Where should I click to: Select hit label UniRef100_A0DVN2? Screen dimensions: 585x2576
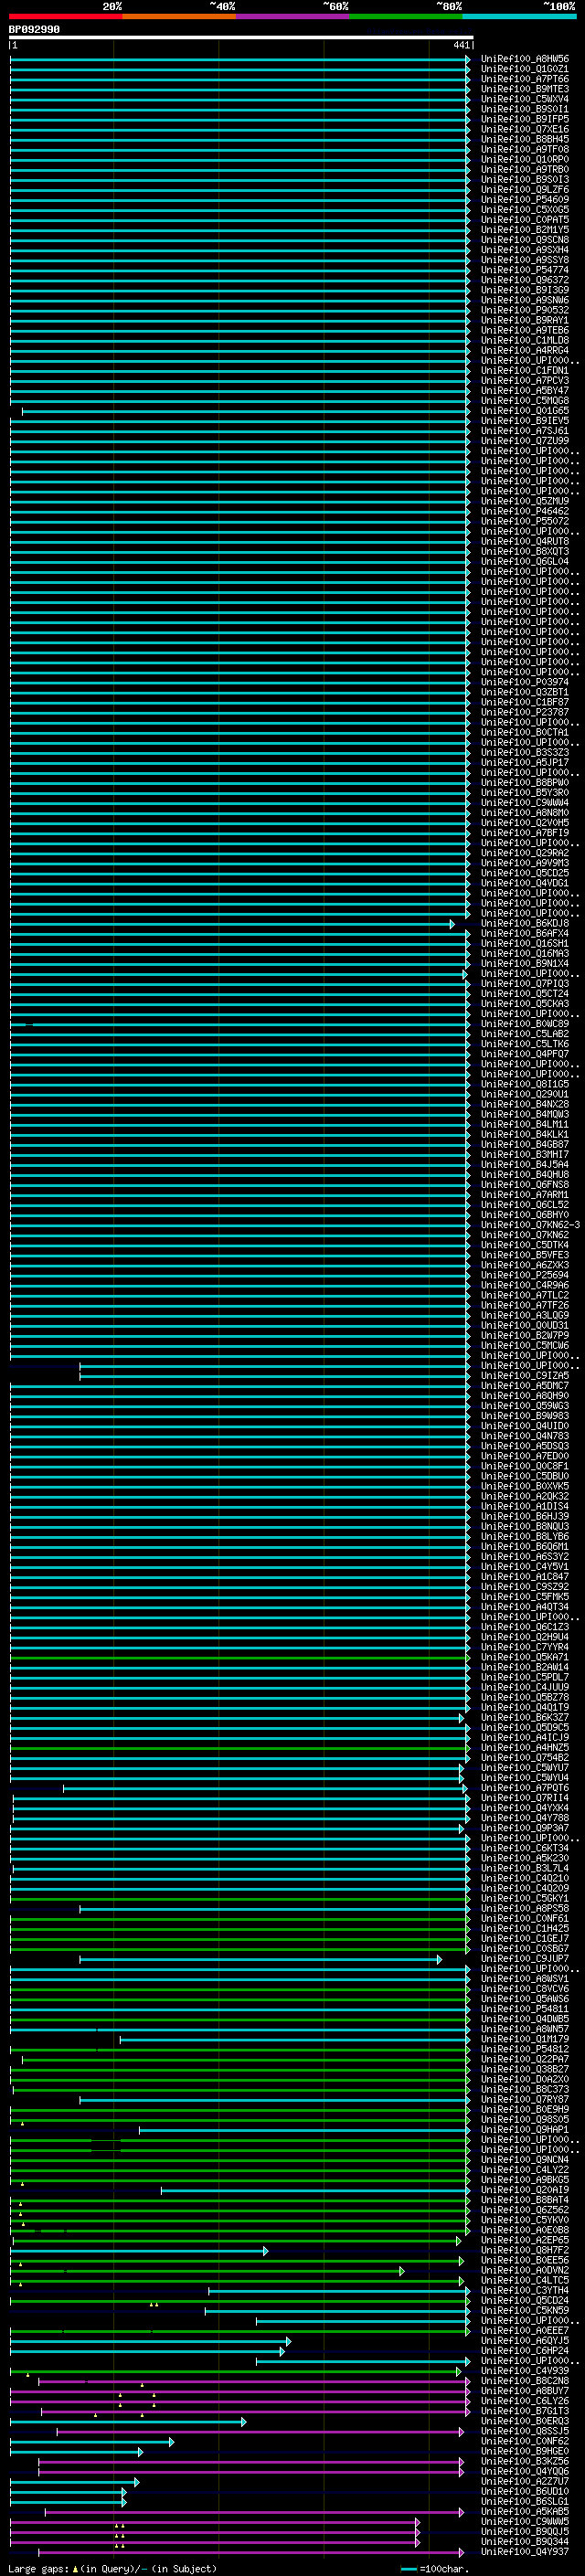coord(525,2270)
